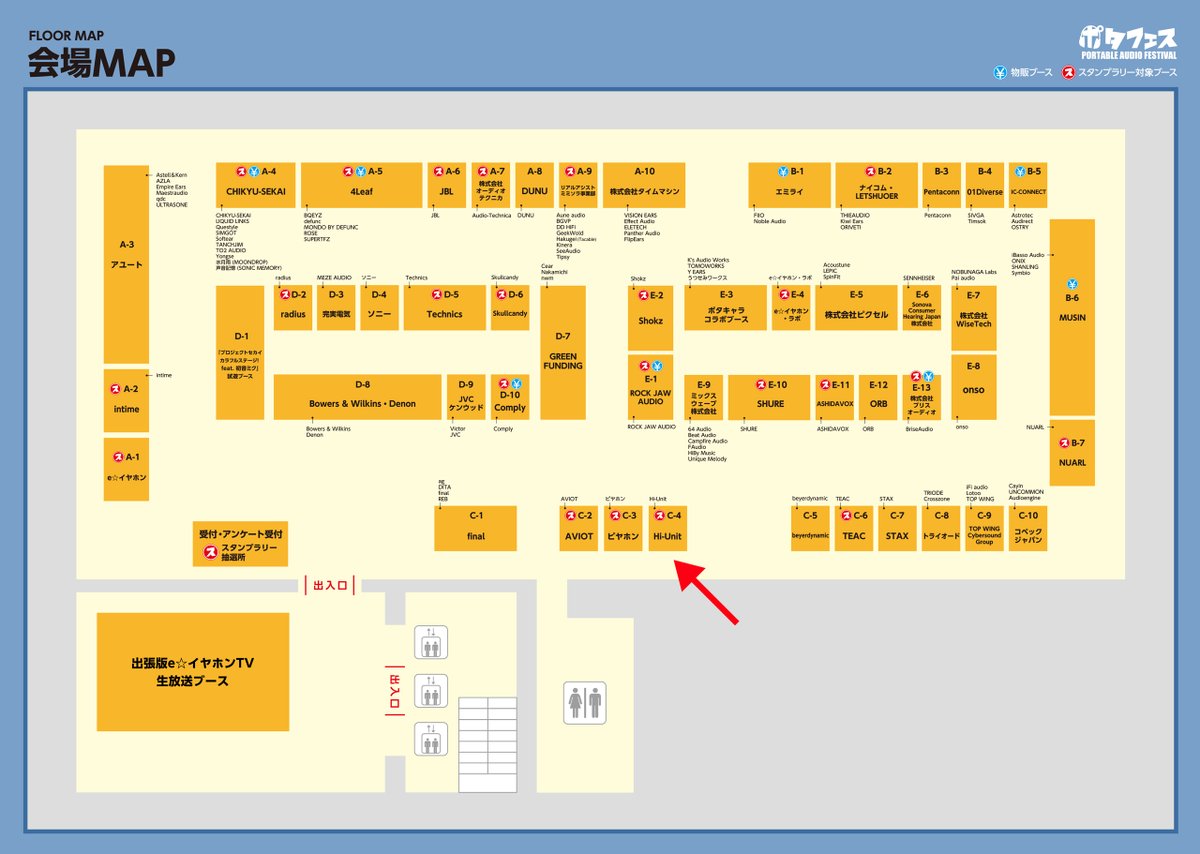Click the 会場MAP title text

pyautogui.click(x=101, y=62)
